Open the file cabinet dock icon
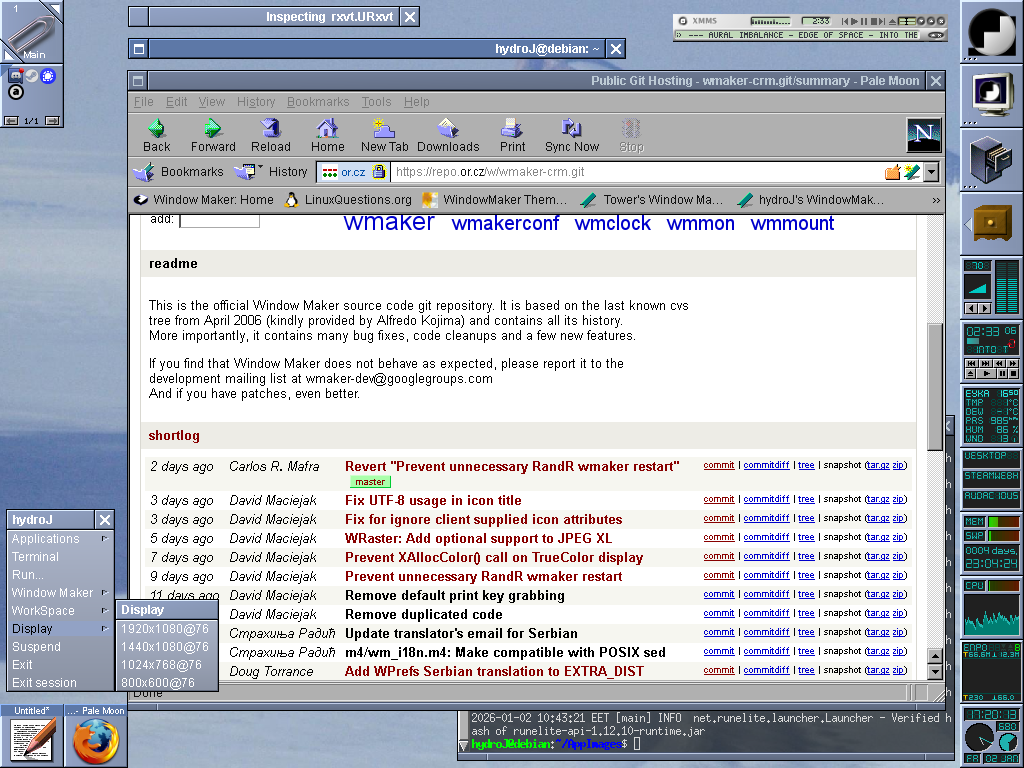 (x=991, y=158)
